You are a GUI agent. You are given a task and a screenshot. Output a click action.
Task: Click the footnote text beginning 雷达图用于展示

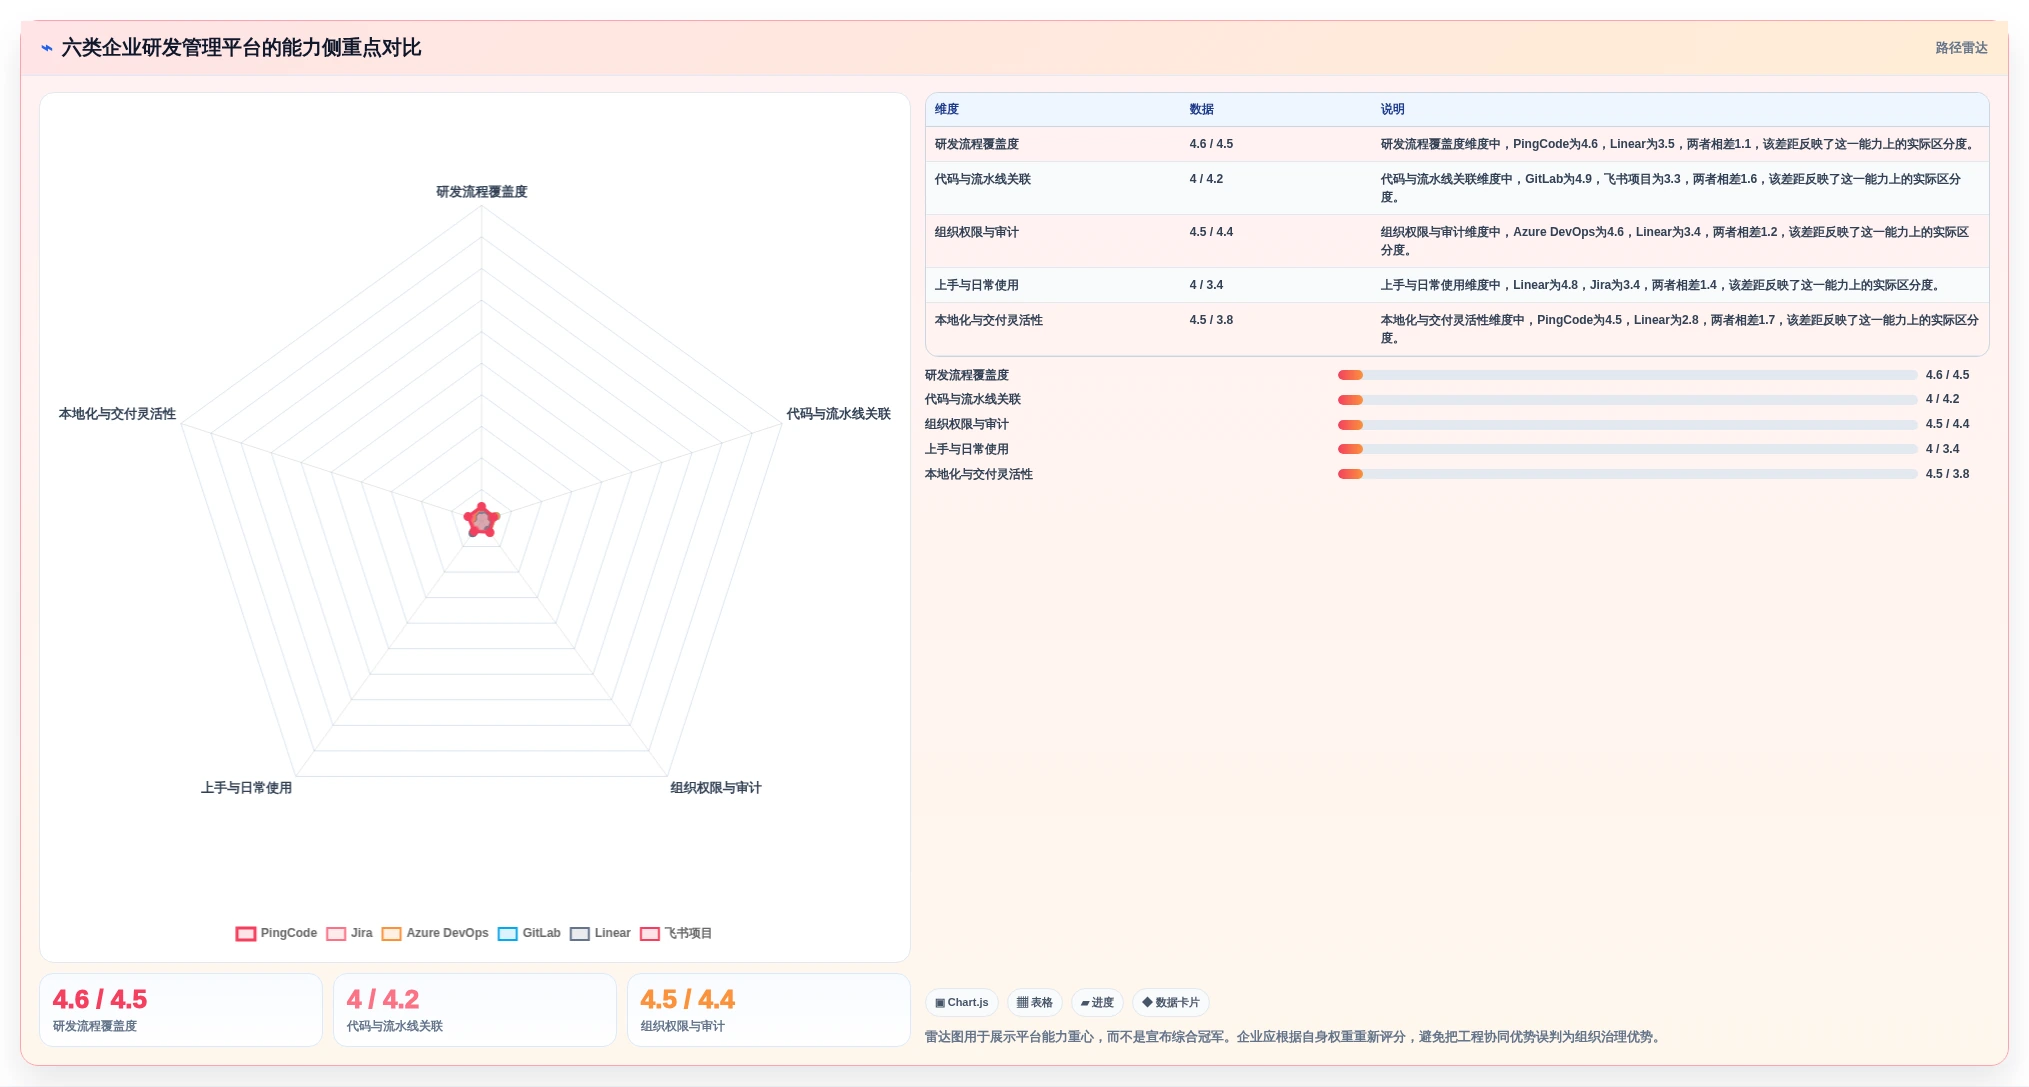point(1295,1037)
